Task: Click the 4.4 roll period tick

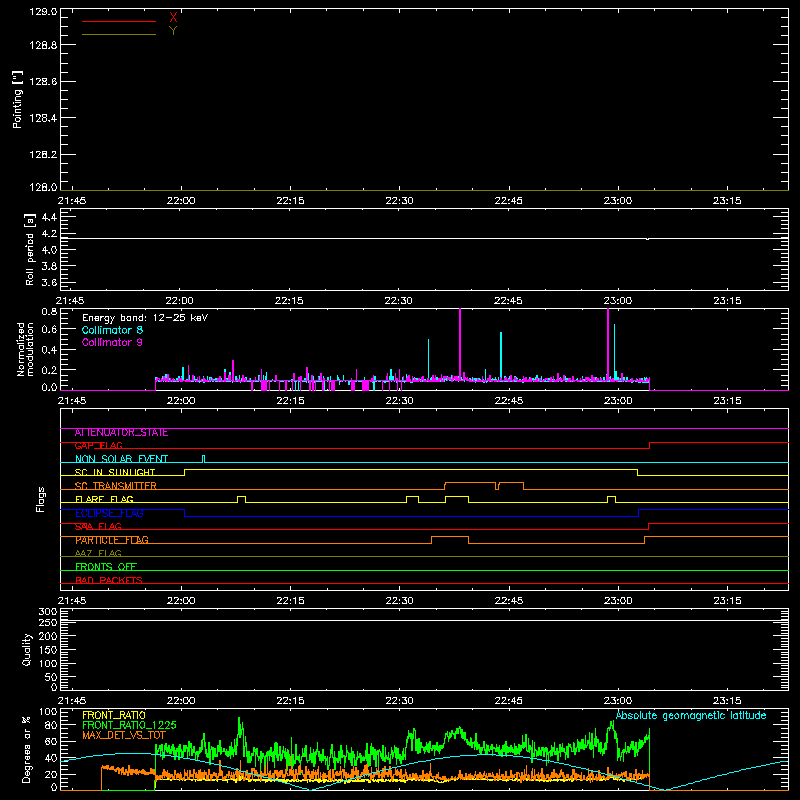Action: coord(49,217)
